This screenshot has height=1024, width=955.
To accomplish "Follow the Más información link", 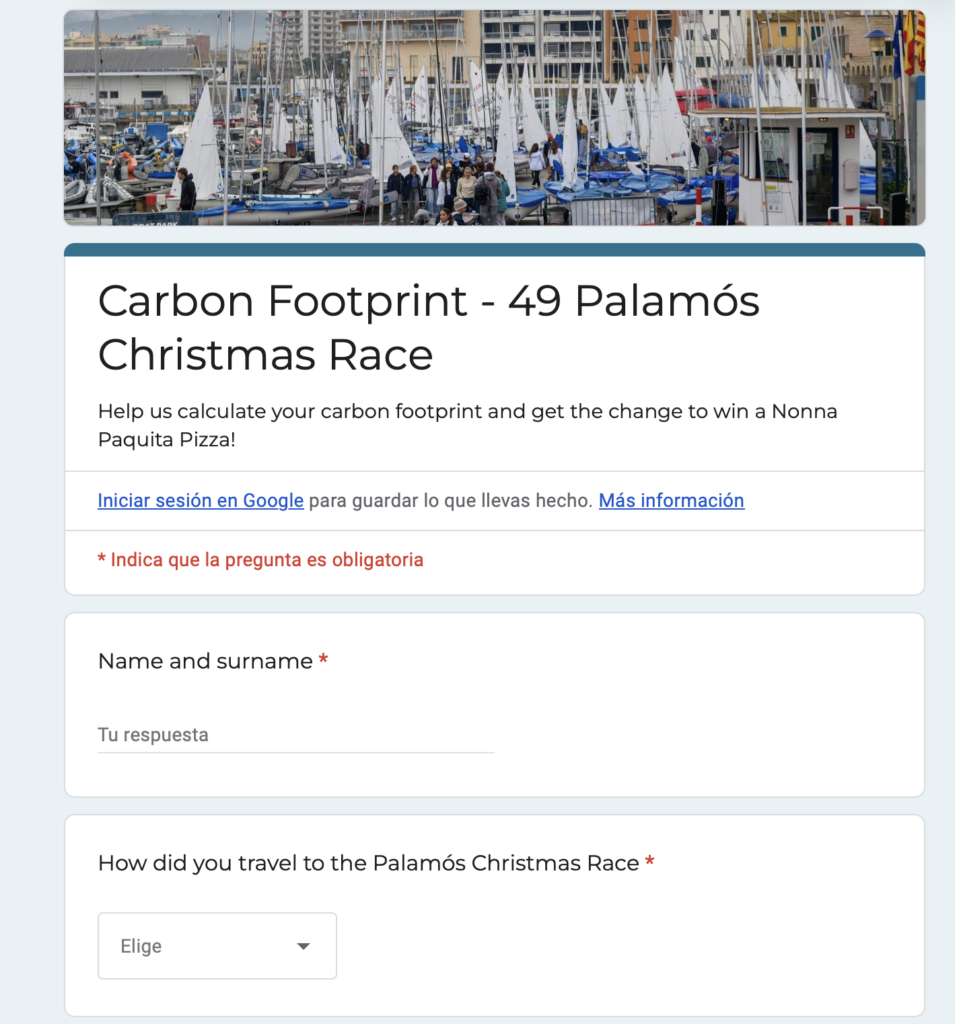I will [672, 500].
